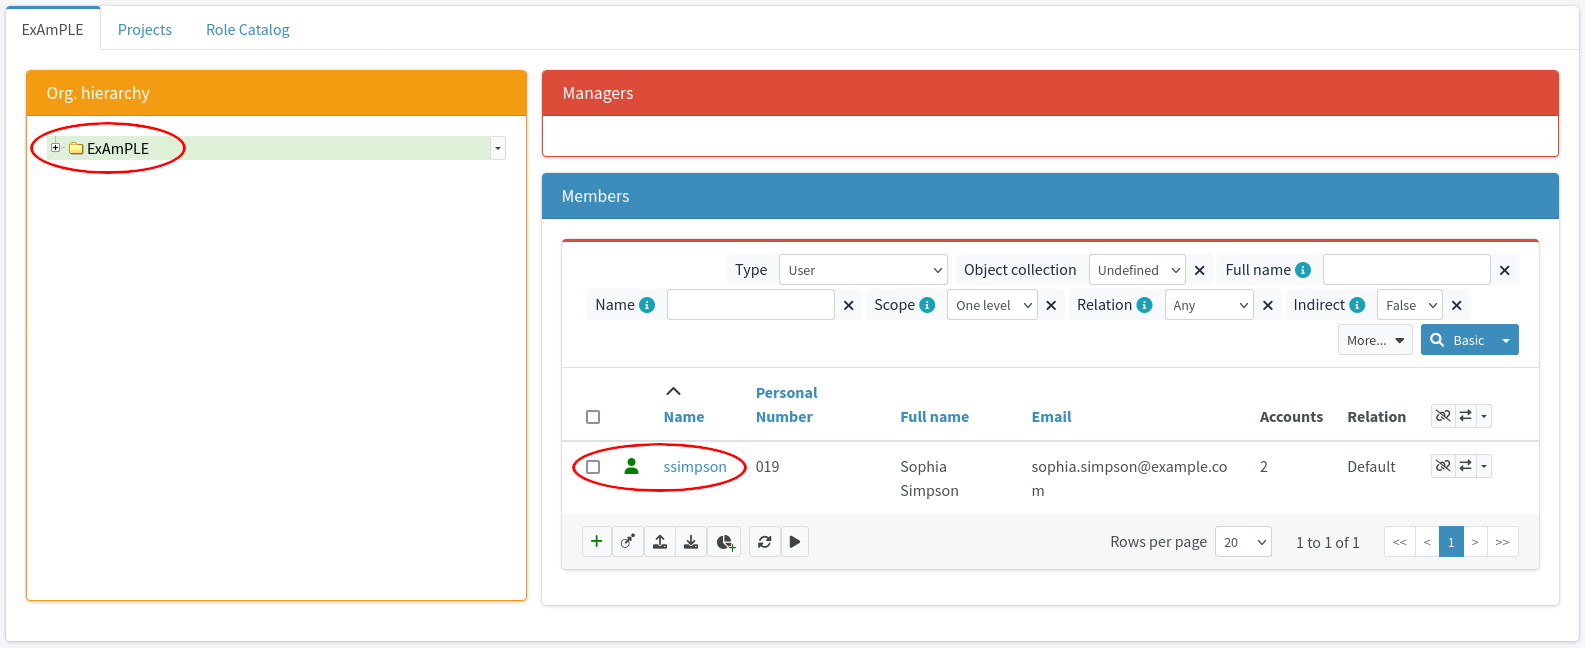Screen dimensions: 1585x648
Task: Click the upload icon in table footer
Action: pos(660,542)
